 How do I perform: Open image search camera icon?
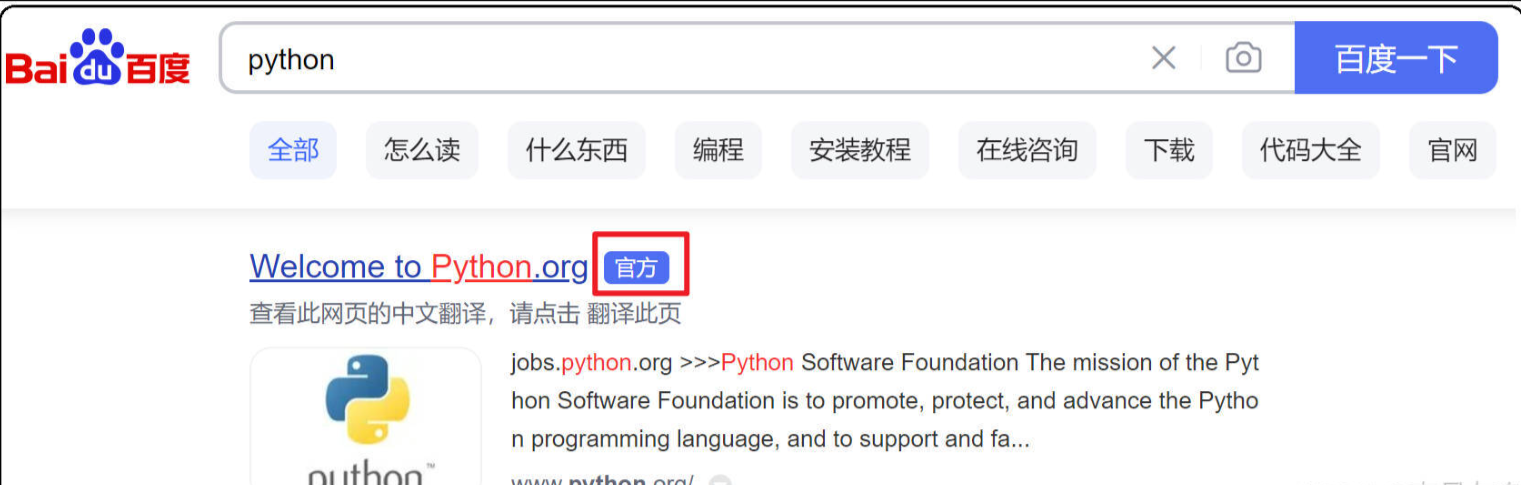pos(1243,58)
